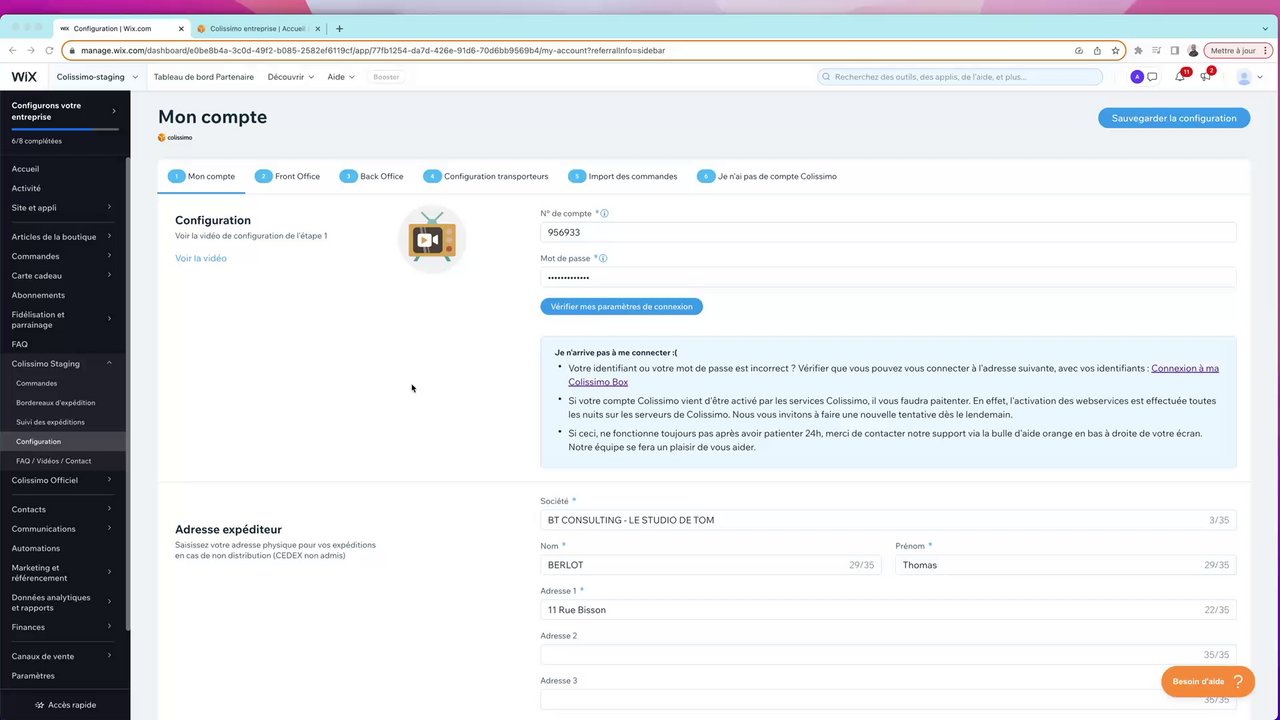The height and width of the screenshot is (720, 1280).
Task: Click the browser address bar URL
Action: [373, 50]
